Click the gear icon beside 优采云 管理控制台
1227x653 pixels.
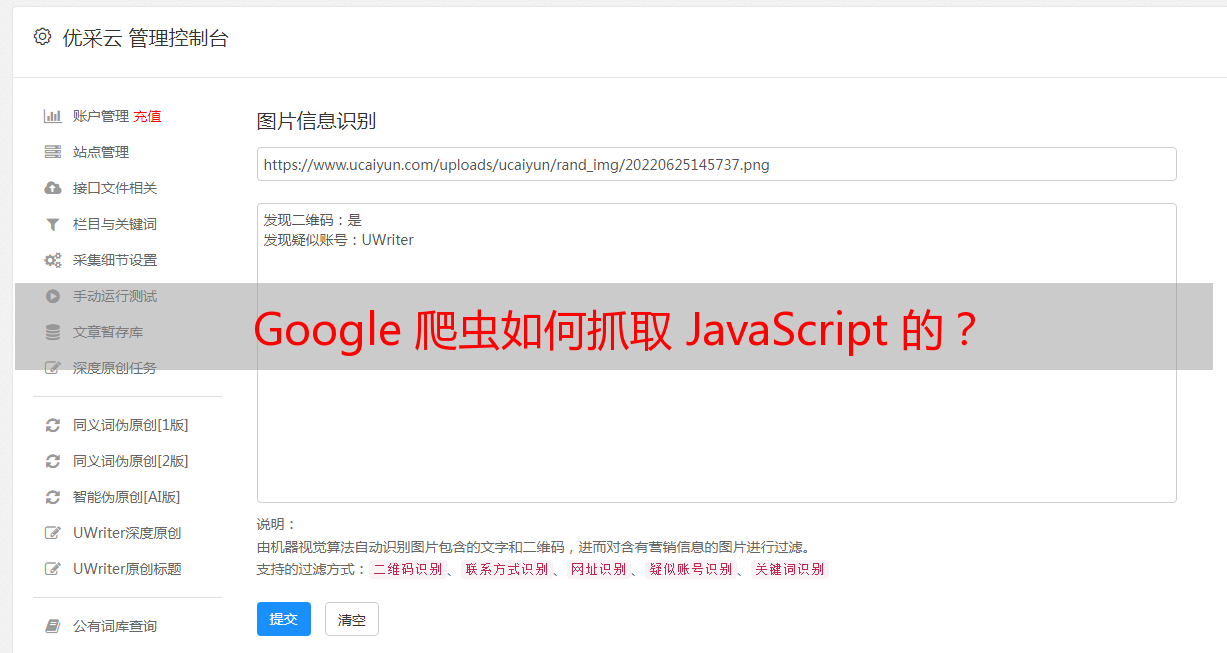42,37
